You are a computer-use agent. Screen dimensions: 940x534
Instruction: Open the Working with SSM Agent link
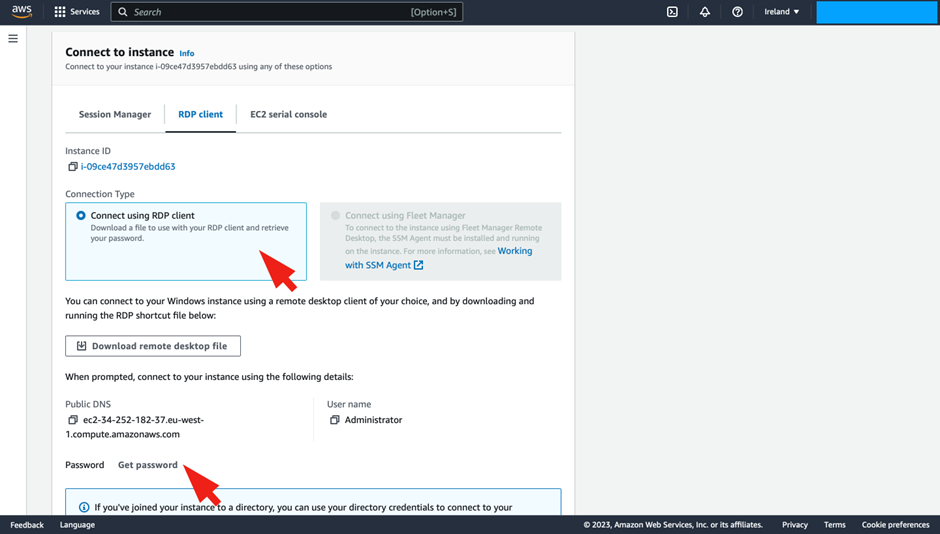pyautogui.click(x=438, y=258)
